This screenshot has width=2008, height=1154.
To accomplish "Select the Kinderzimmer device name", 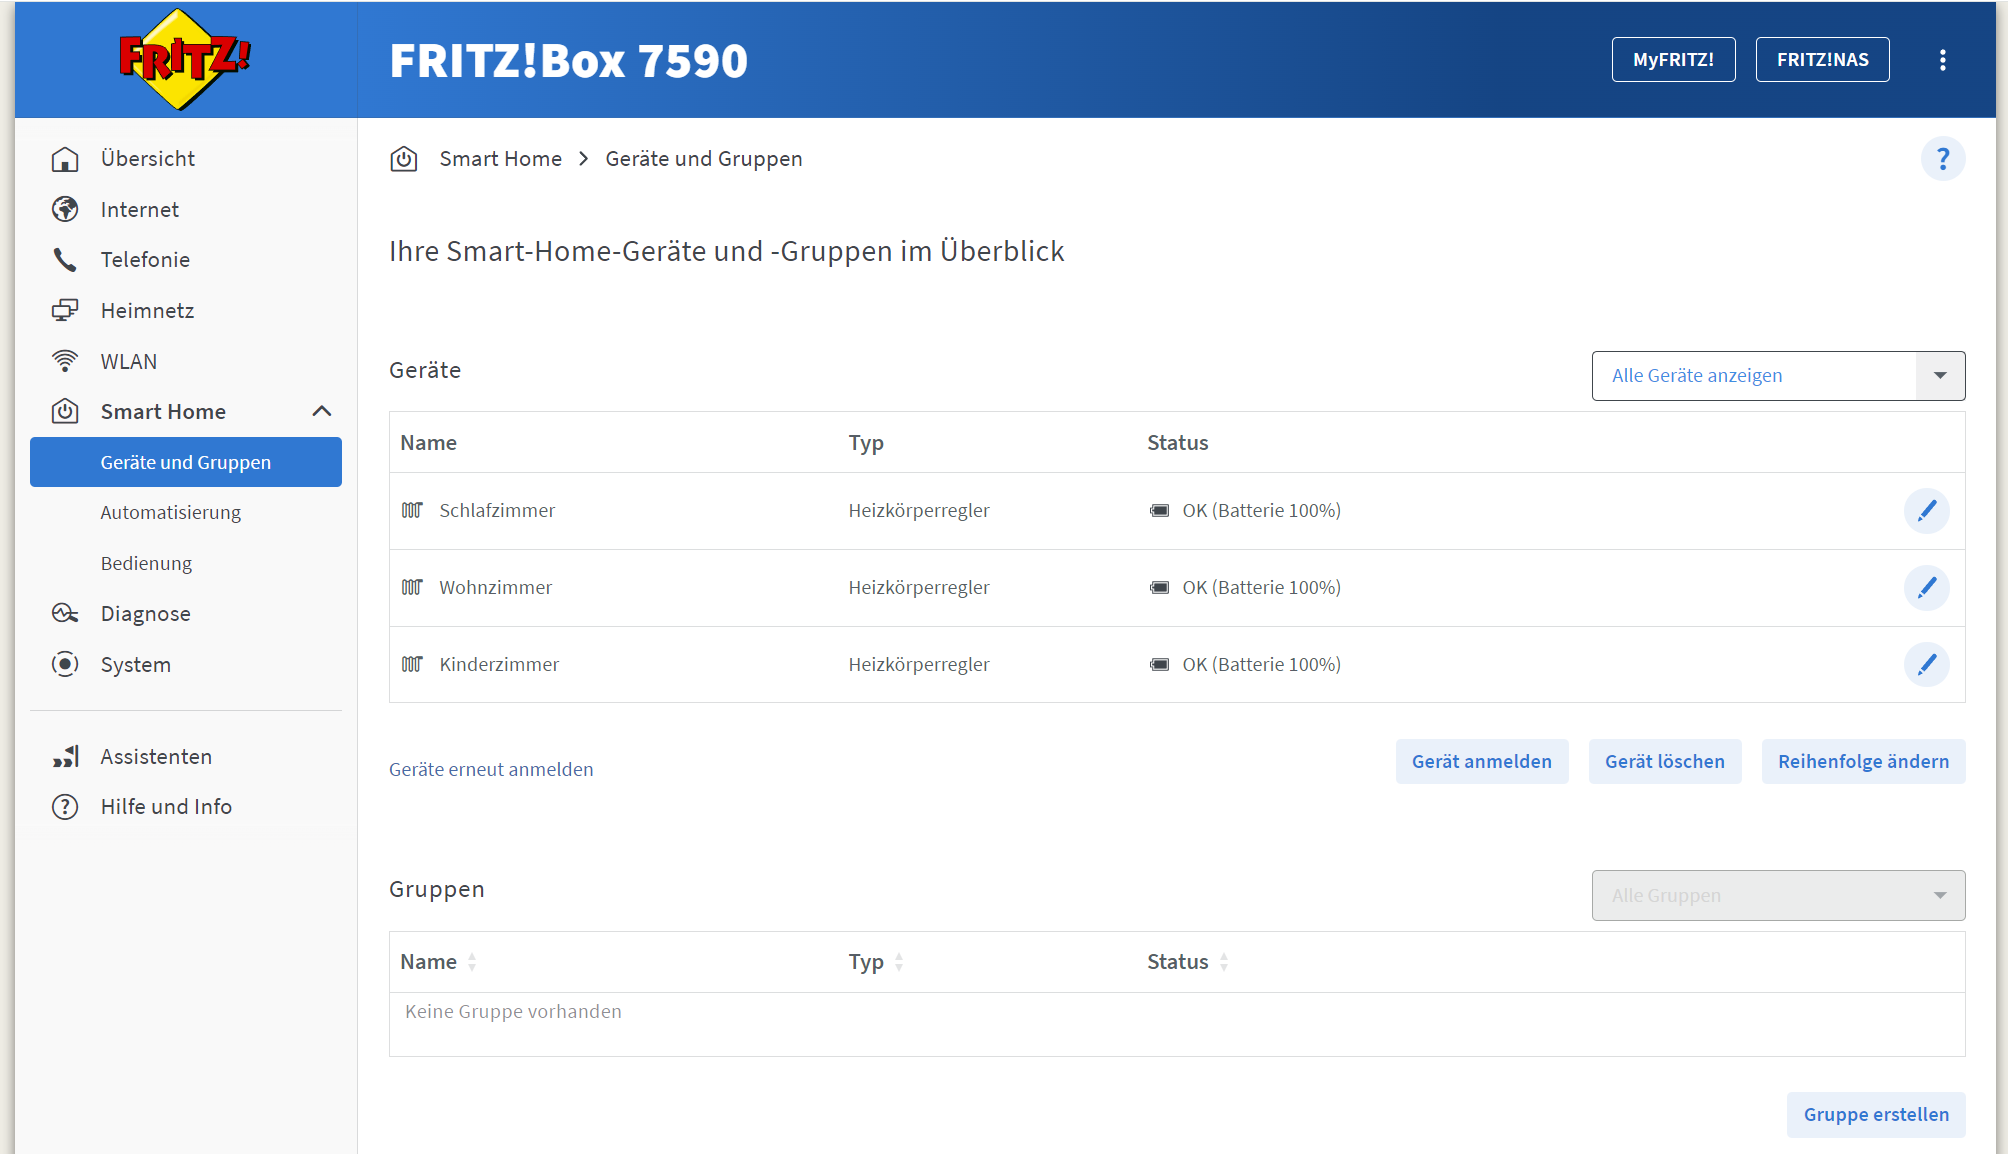I will [499, 664].
